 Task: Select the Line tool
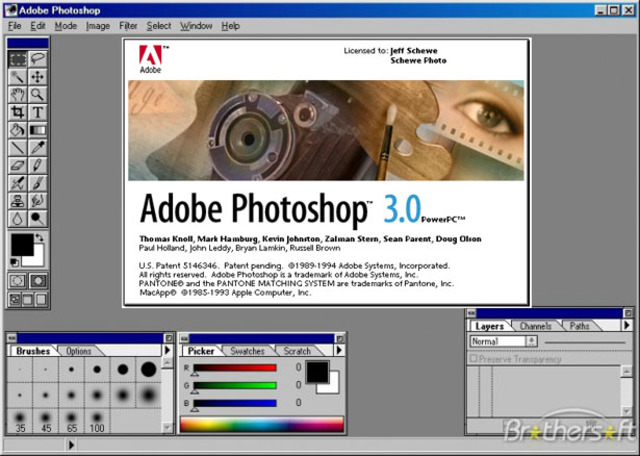(x=18, y=148)
